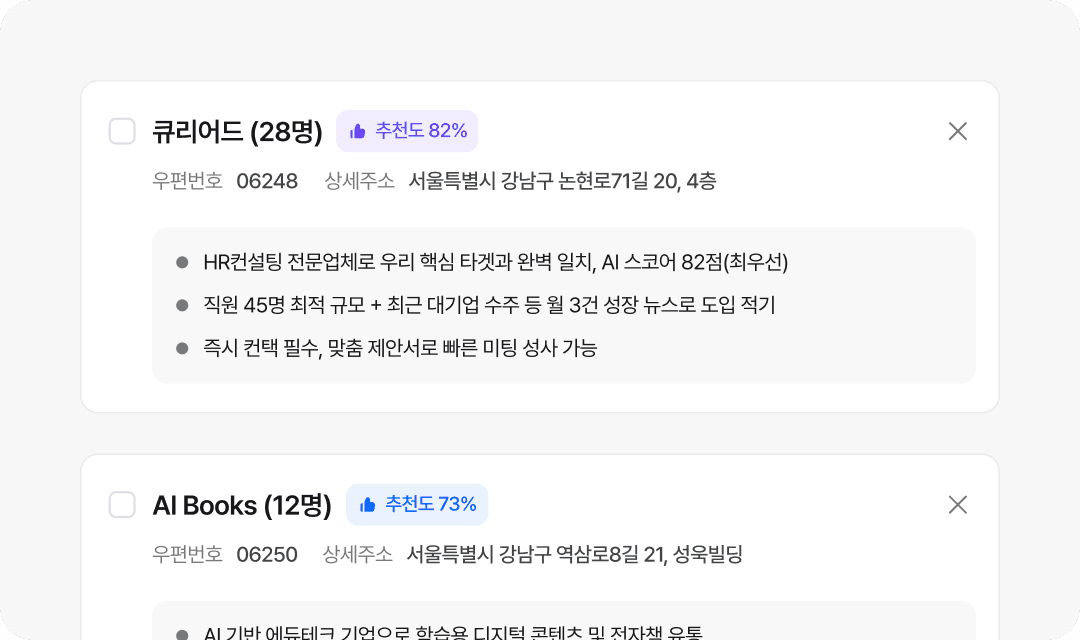The width and height of the screenshot is (1080, 640).
Task: Click the thumbs-up icon beside 추천도 73%
Action: 368,505
